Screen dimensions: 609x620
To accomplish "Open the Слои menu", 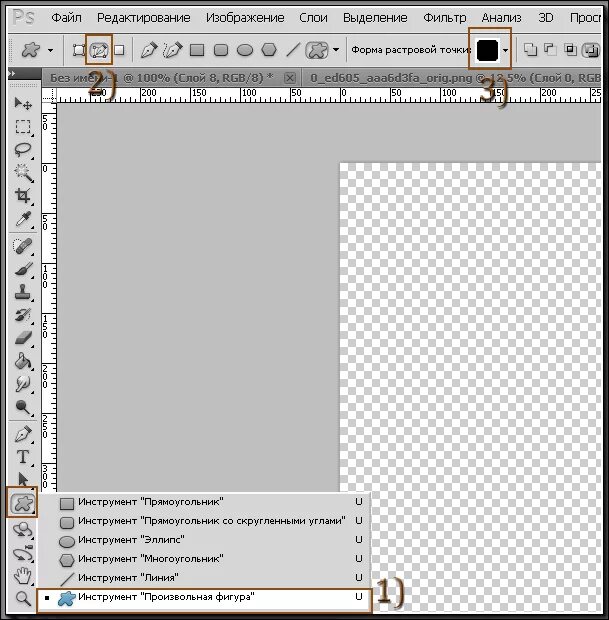I will (313, 18).
